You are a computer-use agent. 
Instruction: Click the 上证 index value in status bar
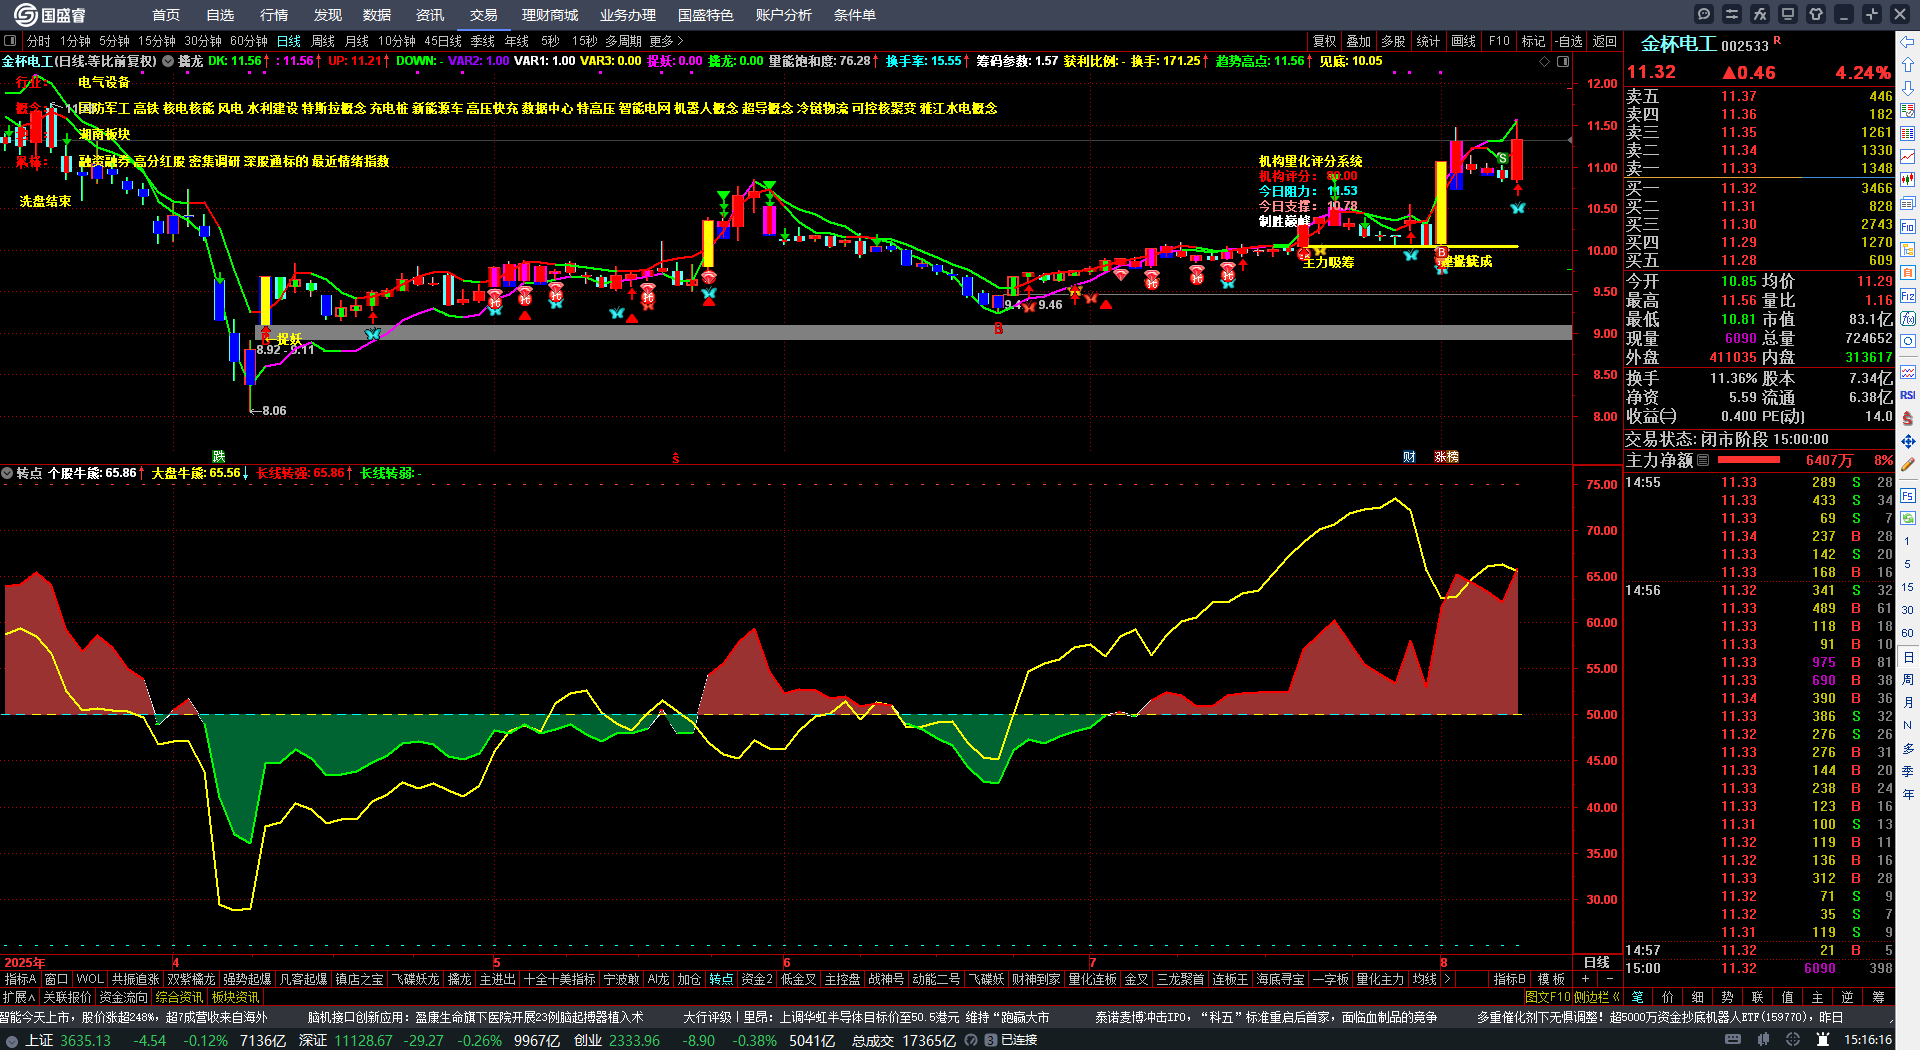85,1040
